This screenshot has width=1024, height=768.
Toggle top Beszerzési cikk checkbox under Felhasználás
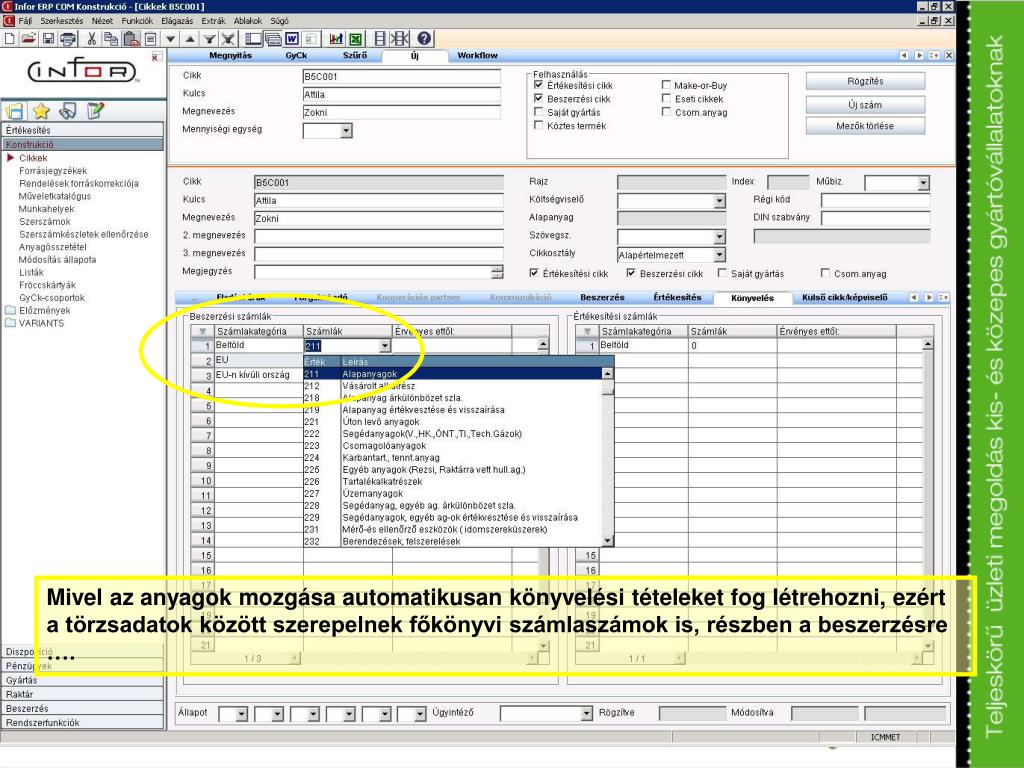pos(538,99)
